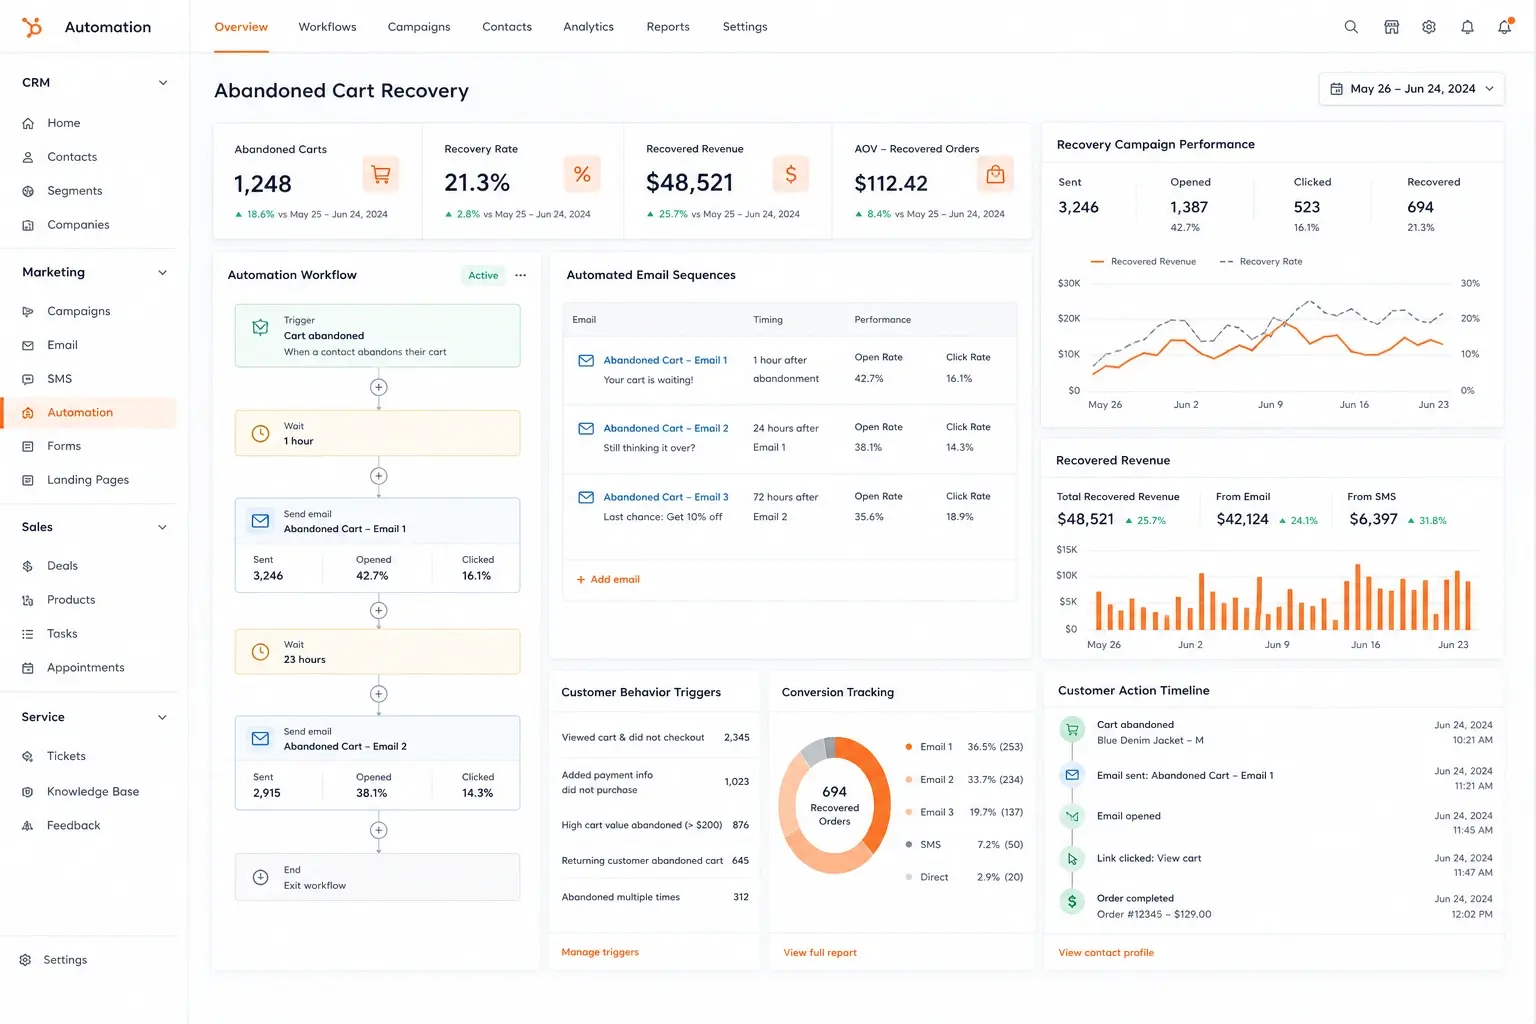Open the Reports tab
The image size is (1536, 1024).
pyautogui.click(x=668, y=27)
